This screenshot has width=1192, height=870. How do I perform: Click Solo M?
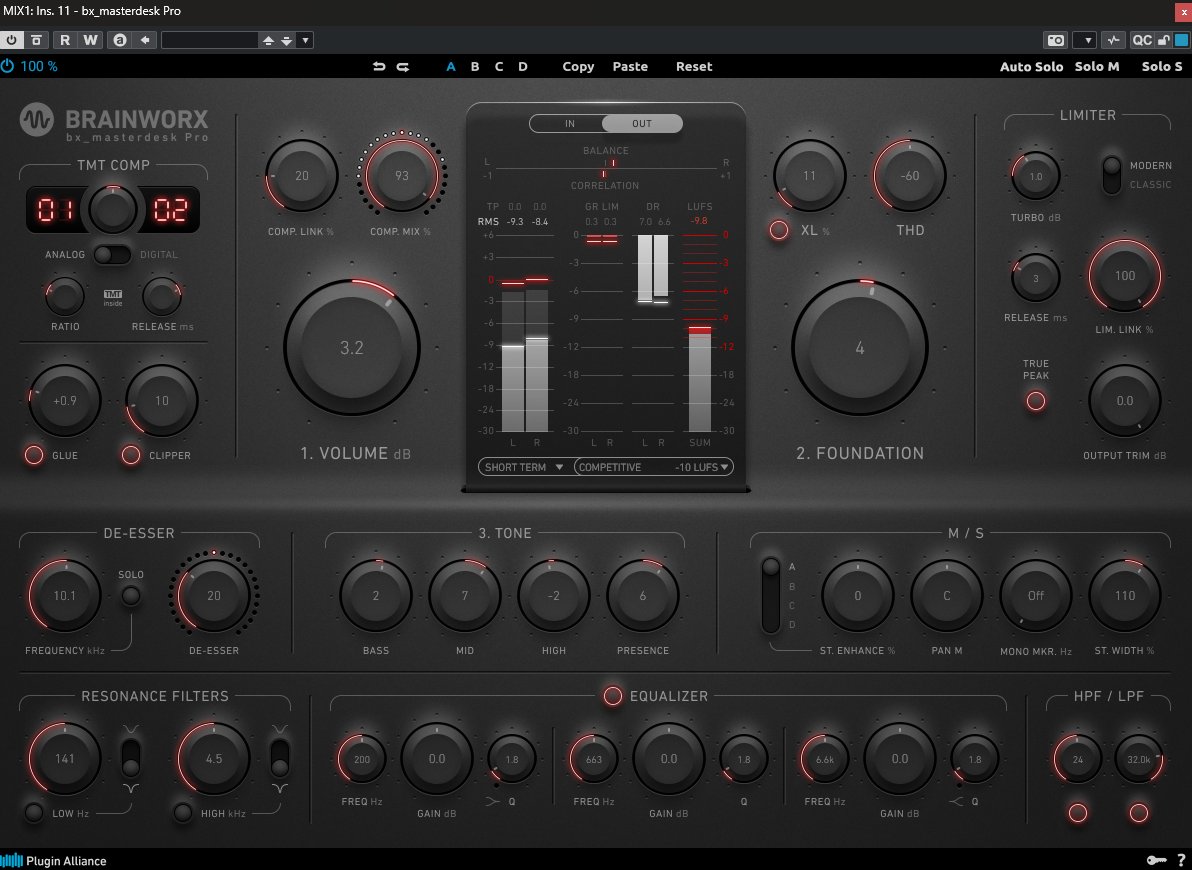1097,67
